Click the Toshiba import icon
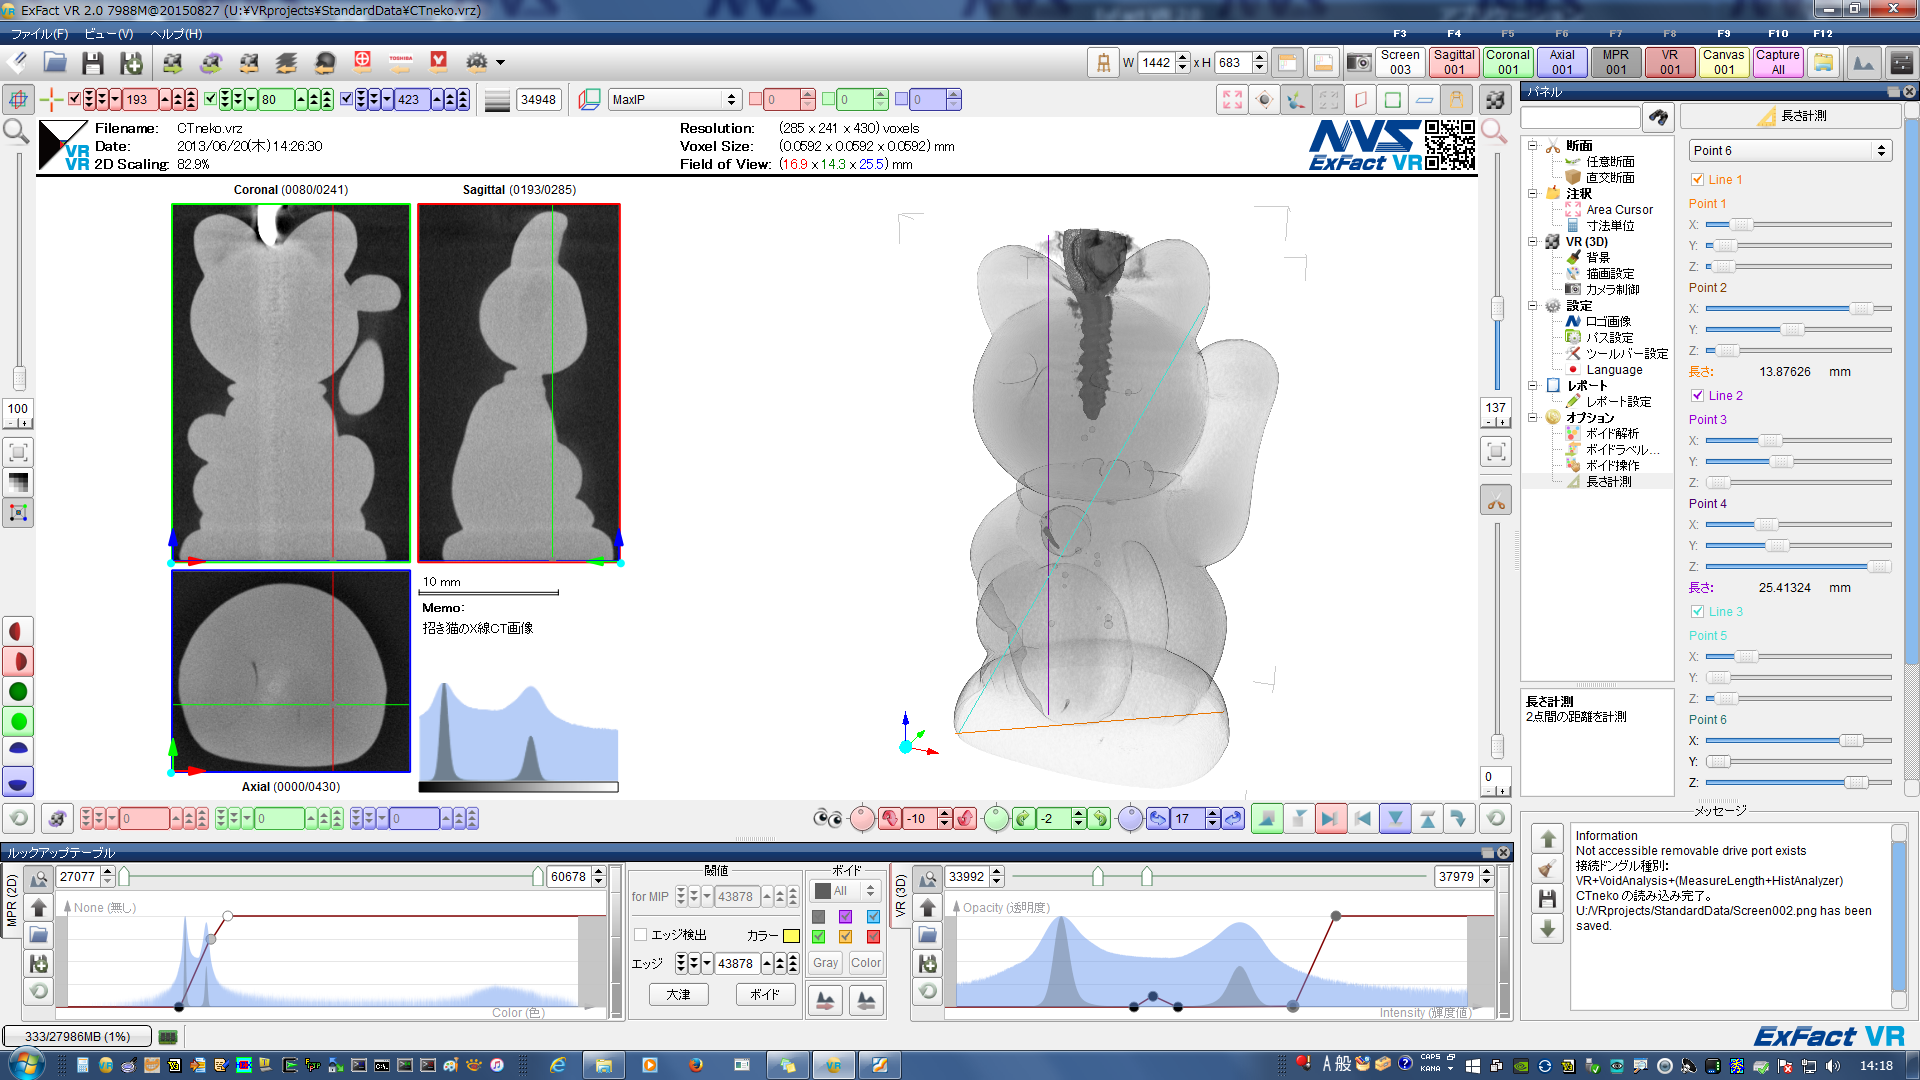The width and height of the screenshot is (1920, 1080). [401, 62]
